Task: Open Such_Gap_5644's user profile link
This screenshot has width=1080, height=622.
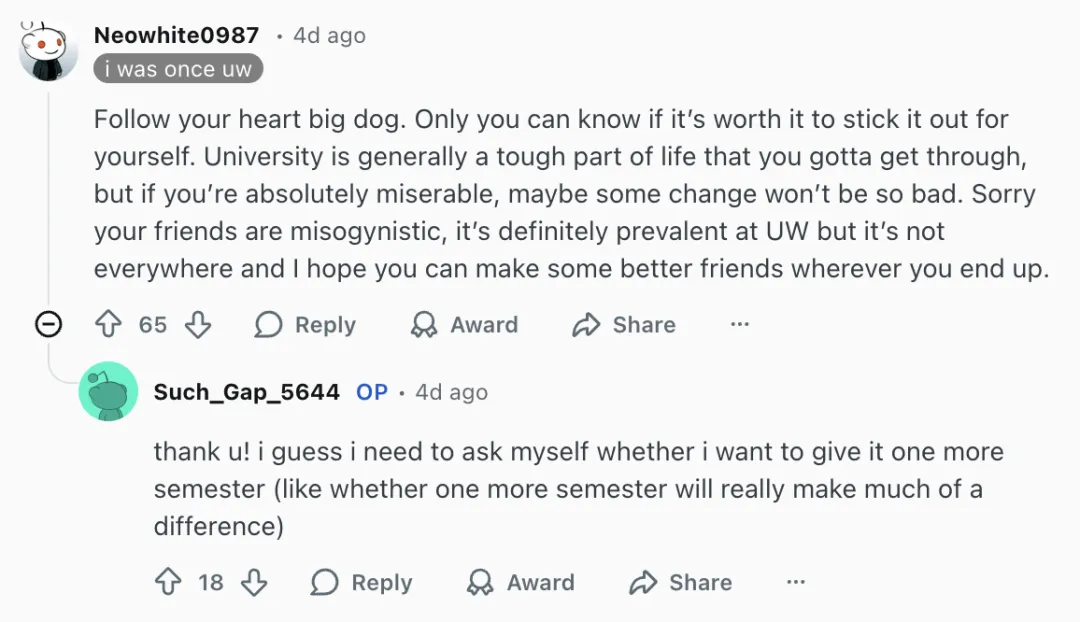Action: (x=247, y=392)
